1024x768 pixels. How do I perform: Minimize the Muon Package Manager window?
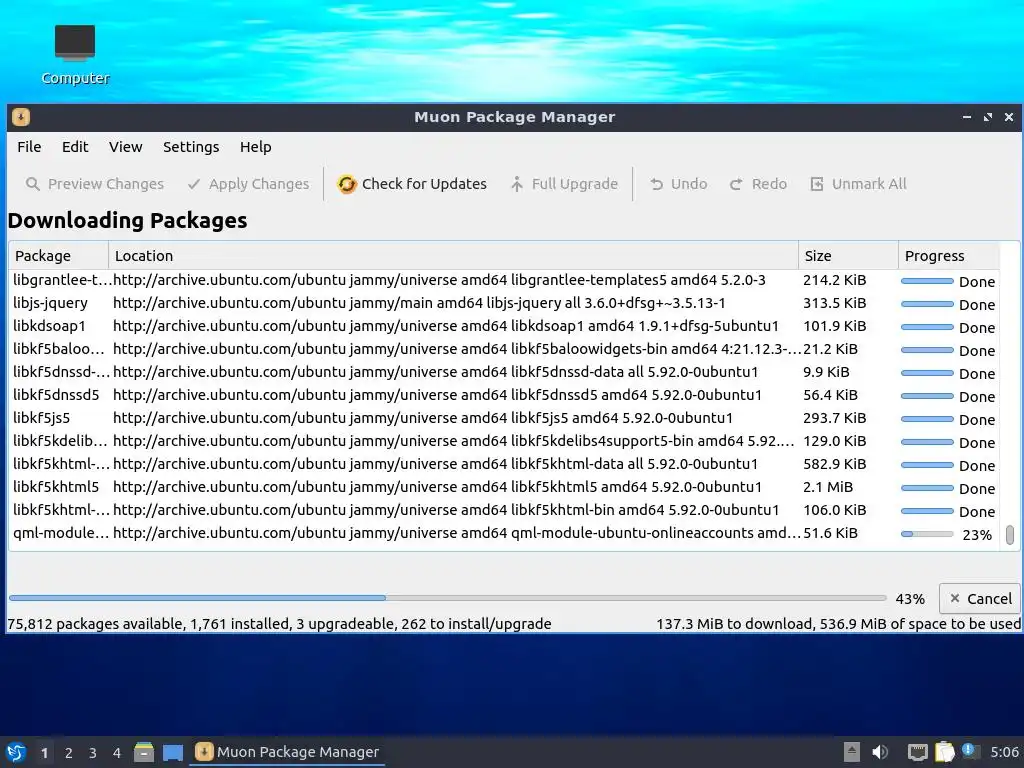coord(967,117)
